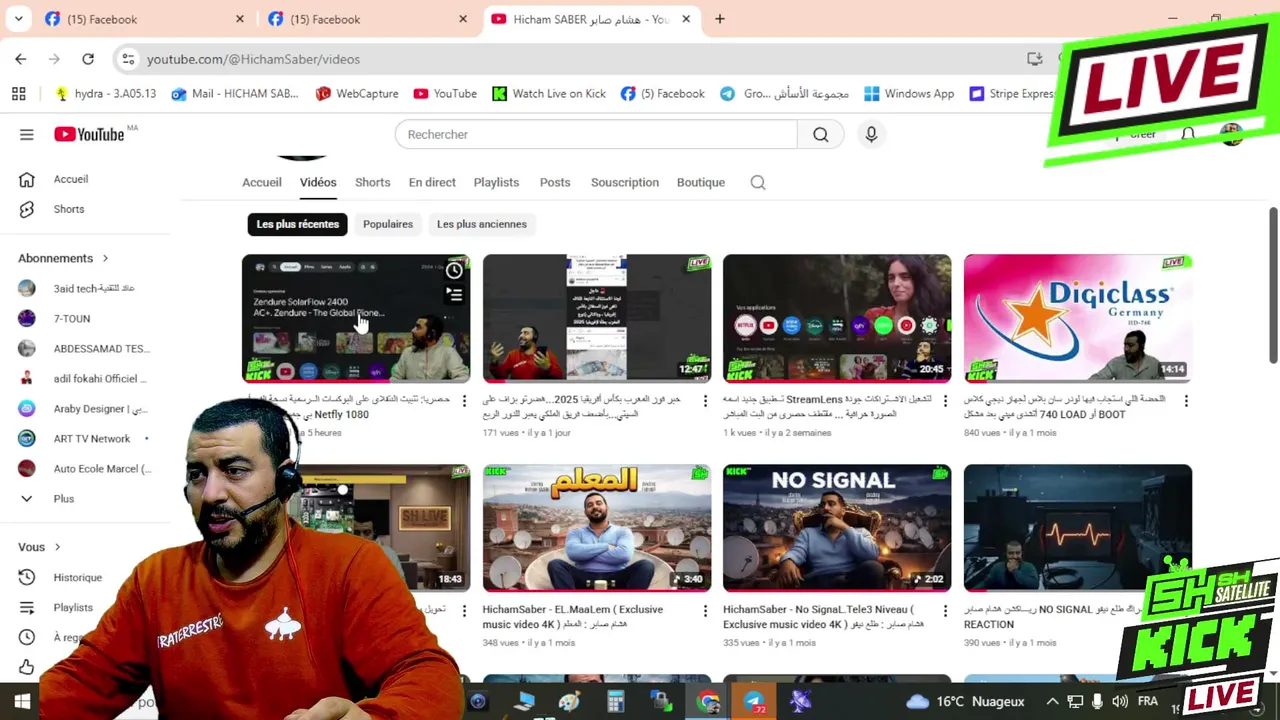Show hidden system tray icons chevron
1280x720 pixels.
point(1052,701)
